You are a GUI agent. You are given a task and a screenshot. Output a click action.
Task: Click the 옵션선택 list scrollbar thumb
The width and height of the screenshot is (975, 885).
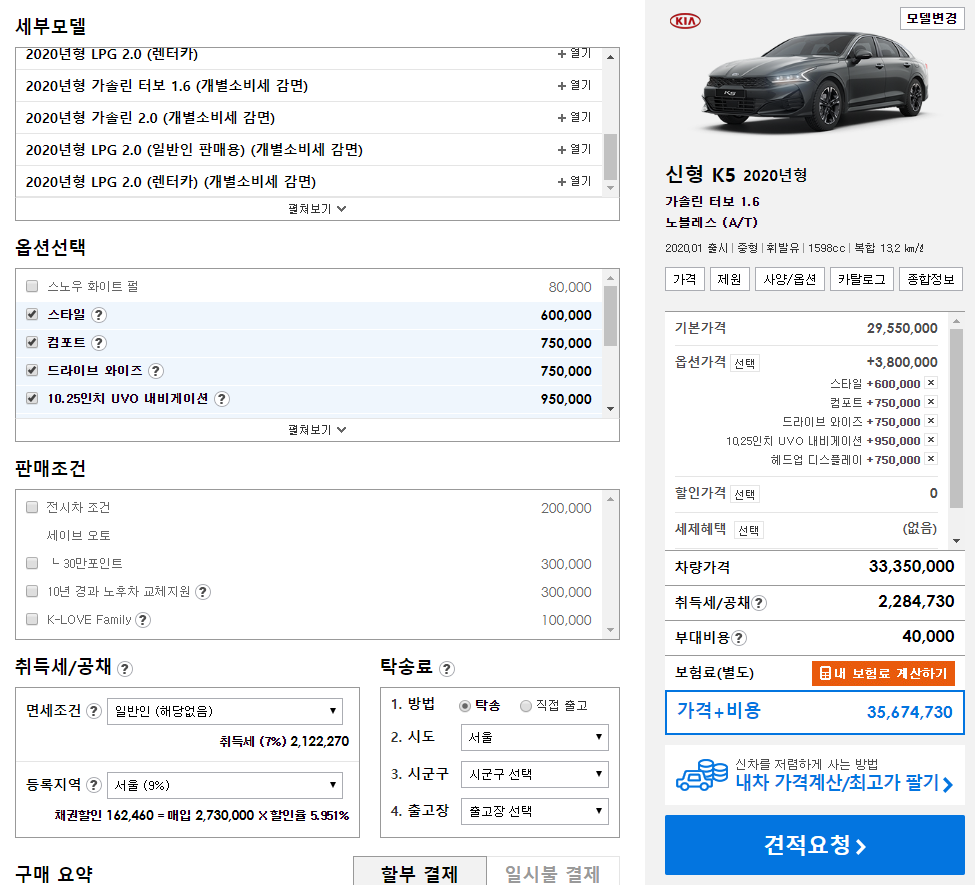[611, 316]
